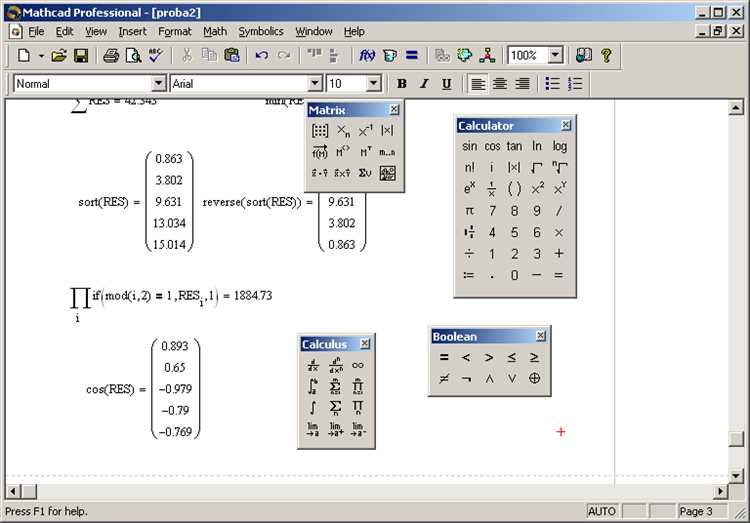Viewport: 750px width, 523px height.
Task: Click the log button in Calculator
Action: 560,146
